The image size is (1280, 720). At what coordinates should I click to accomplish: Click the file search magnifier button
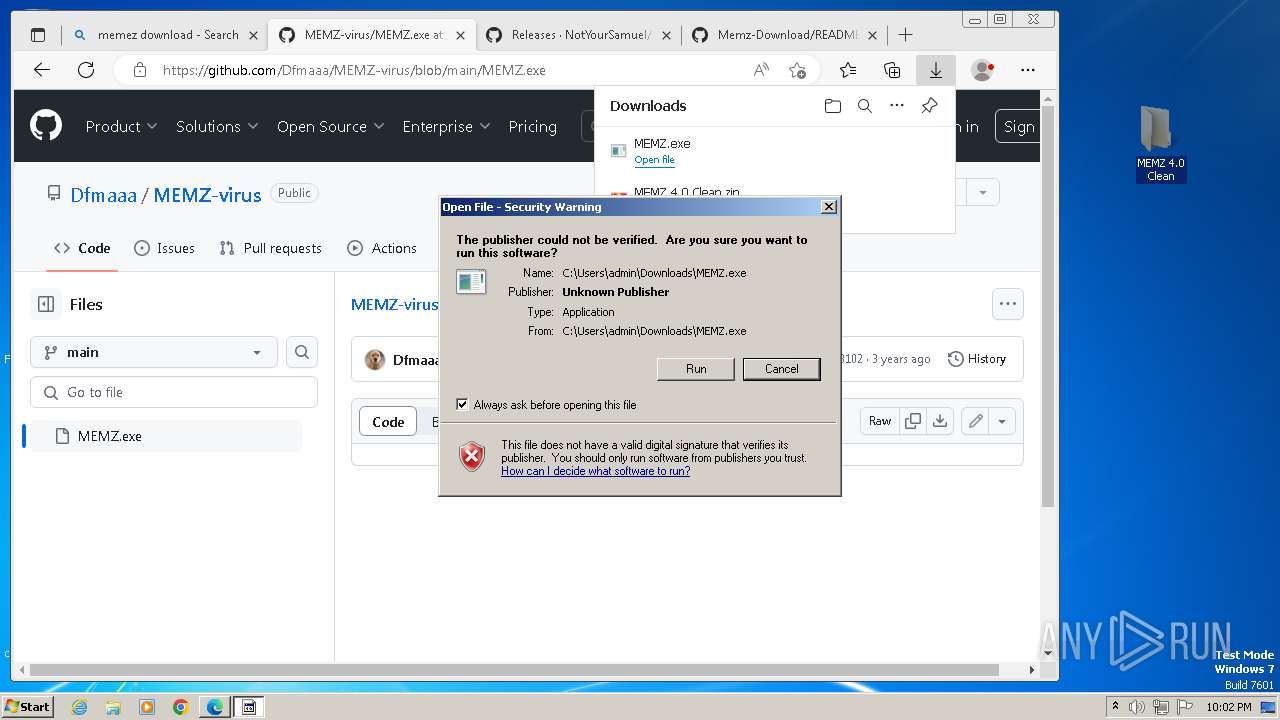click(302, 352)
